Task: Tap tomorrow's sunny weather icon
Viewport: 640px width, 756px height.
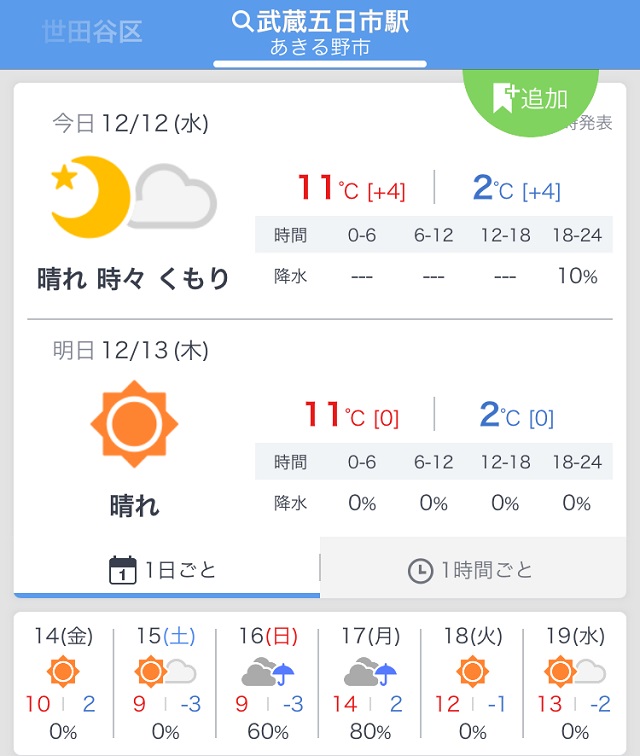Action: coord(134,424)
